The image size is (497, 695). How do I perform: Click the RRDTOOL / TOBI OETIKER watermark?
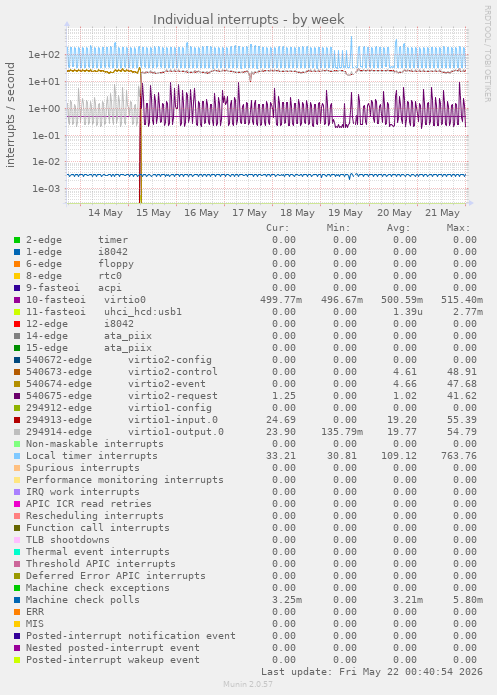pos(487,54)
